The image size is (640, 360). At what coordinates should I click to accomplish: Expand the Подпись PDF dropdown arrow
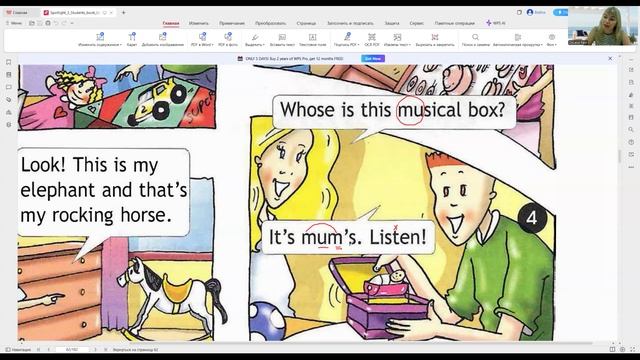[x=358, y=45]
